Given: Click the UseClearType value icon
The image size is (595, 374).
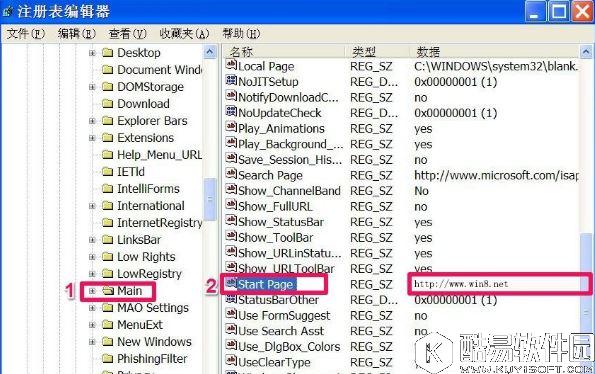Looking at the screenshot, I should coord(231,361).
